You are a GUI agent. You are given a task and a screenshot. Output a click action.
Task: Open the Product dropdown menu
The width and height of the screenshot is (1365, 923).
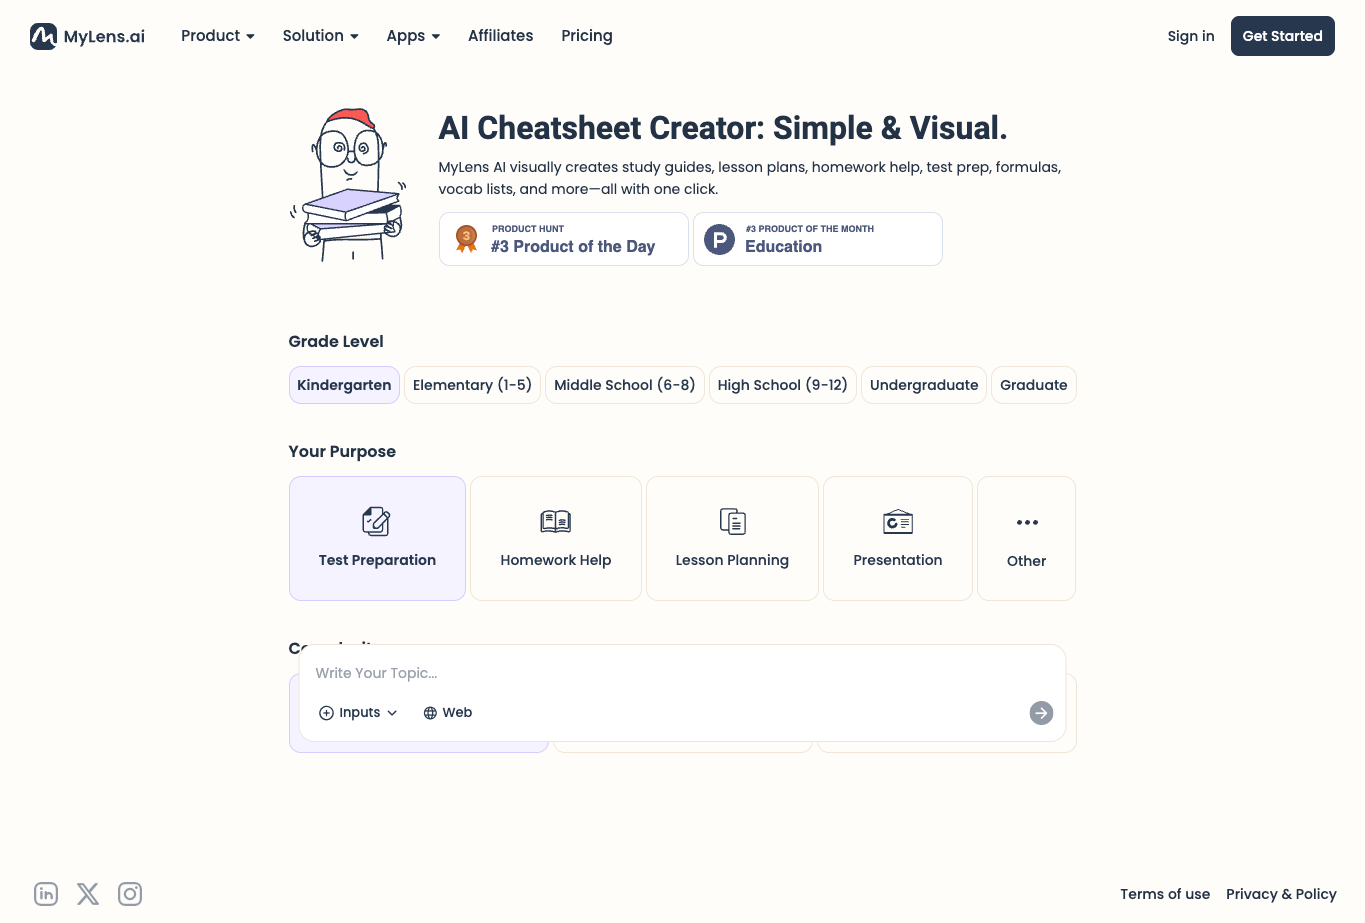tap(217, 35)
